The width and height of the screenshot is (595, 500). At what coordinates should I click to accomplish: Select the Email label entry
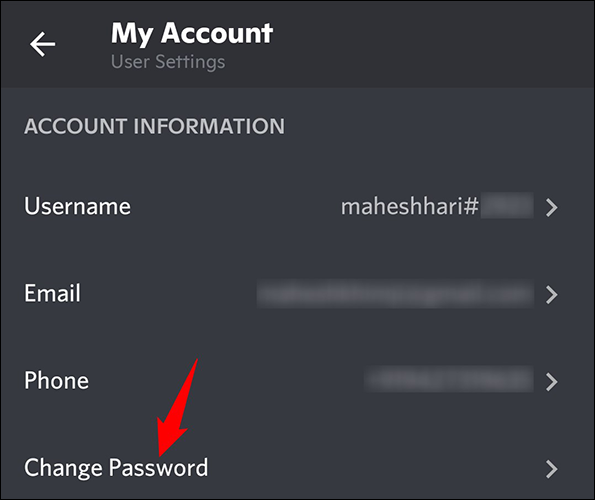click(x=52, y=293)
